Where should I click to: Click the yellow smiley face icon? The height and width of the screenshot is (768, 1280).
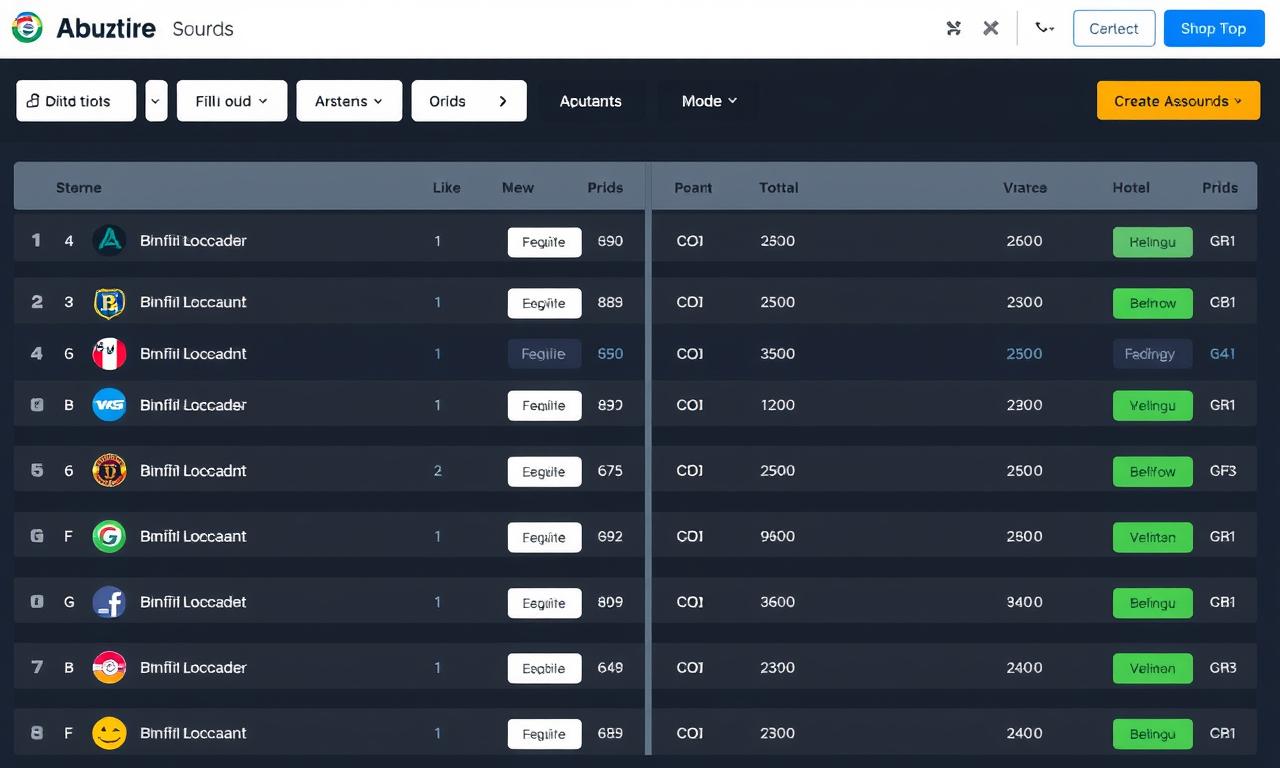pos(109,733)
